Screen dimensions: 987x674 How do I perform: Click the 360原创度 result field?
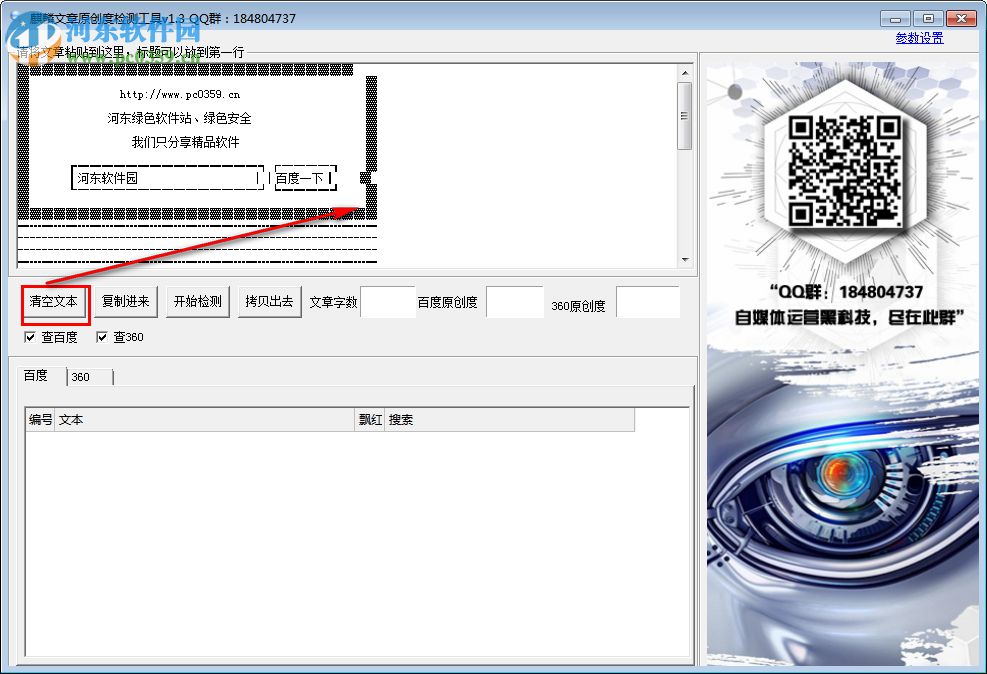pos(648,302)
